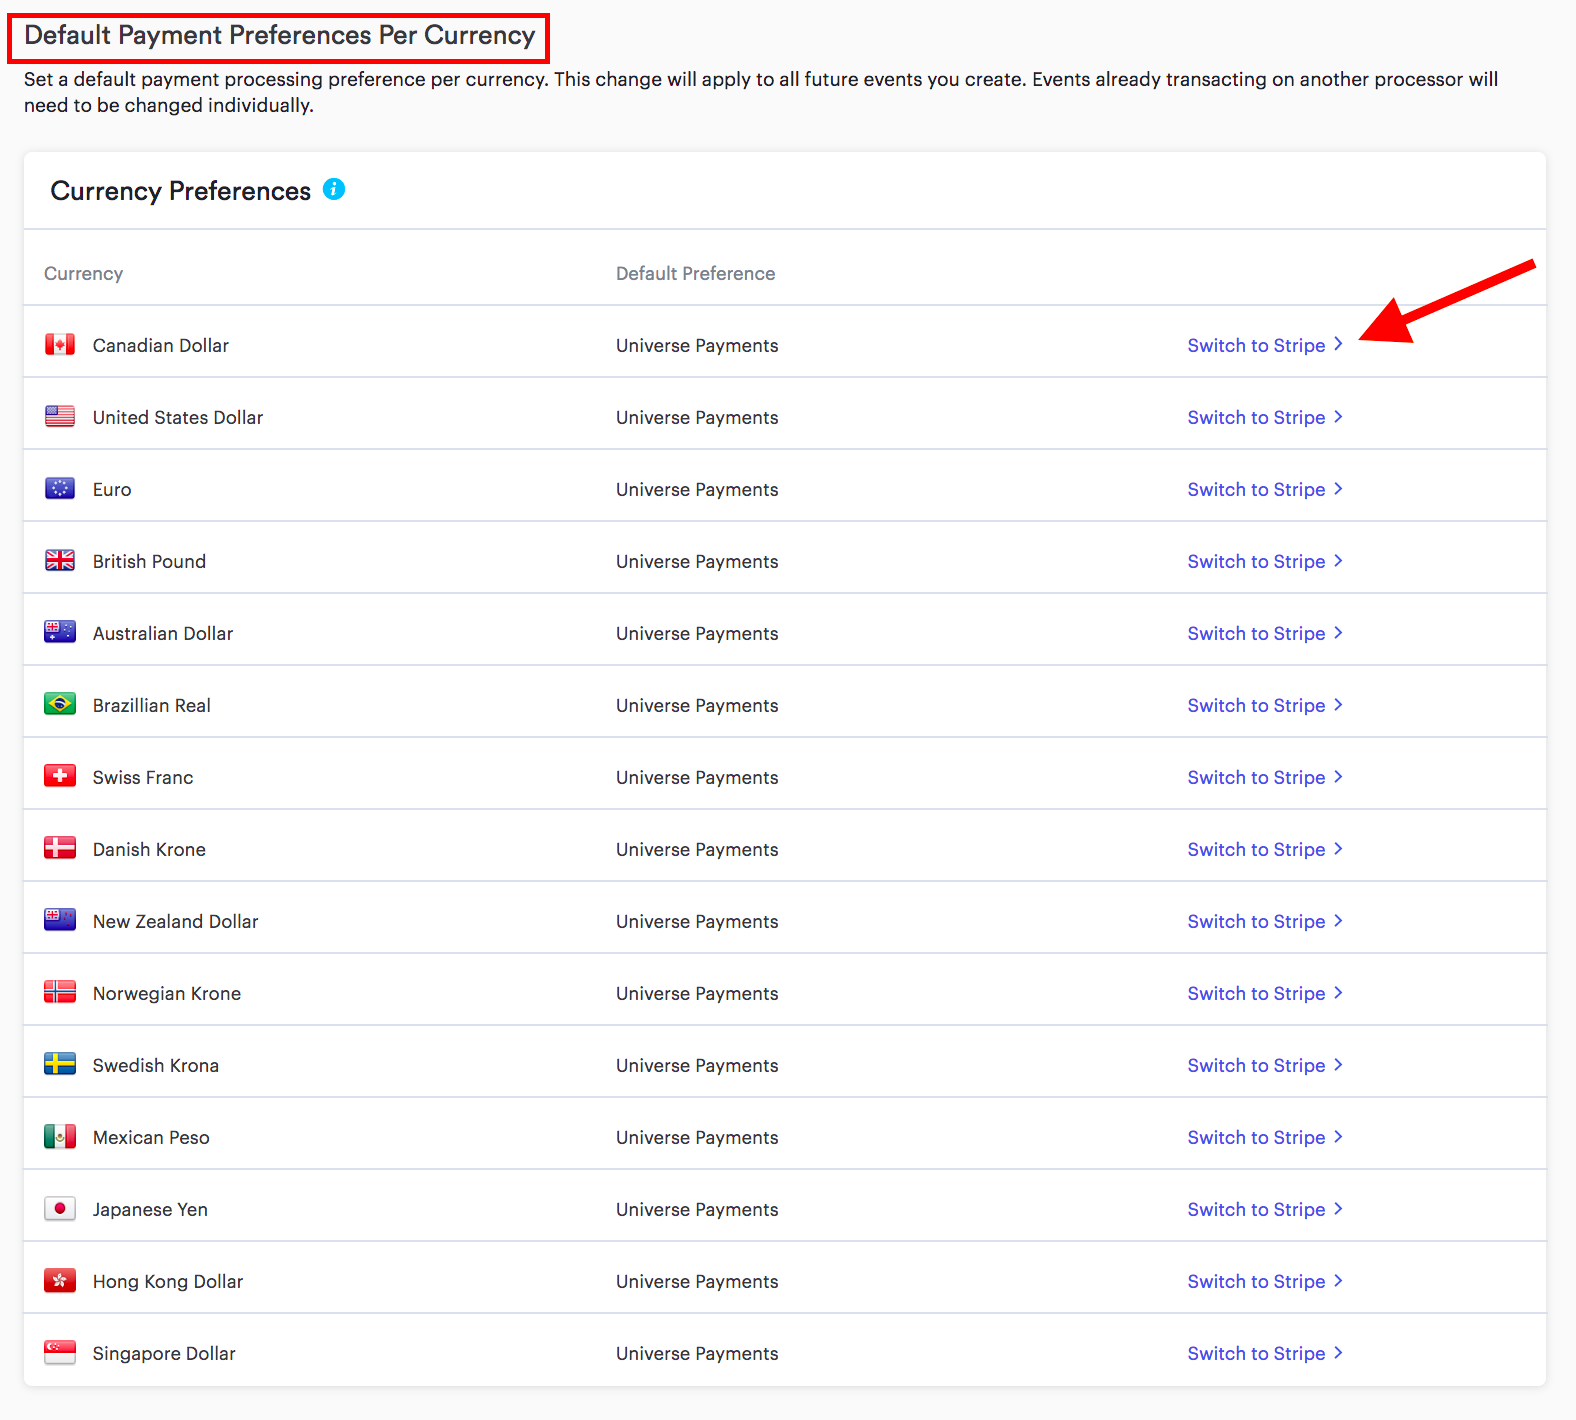Click the Norwegian Krone label
Image resolution: width=1576 pixels, height=1420 pixels.
tap(167, 993)
